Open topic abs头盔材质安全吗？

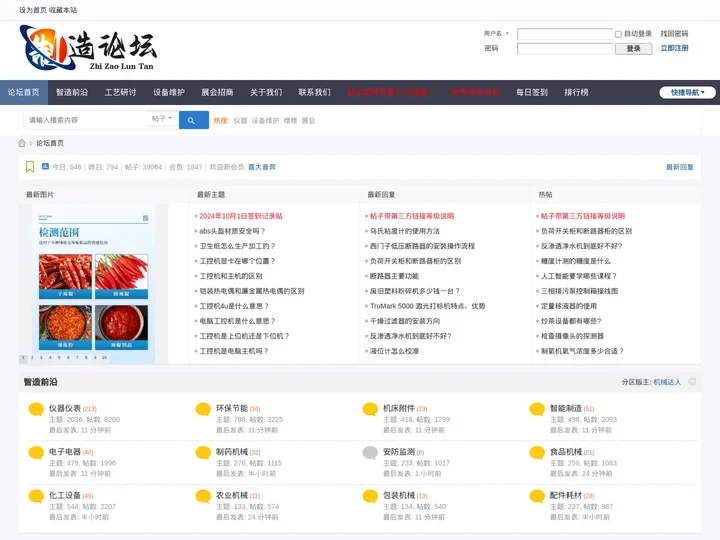tap(232, 231)
